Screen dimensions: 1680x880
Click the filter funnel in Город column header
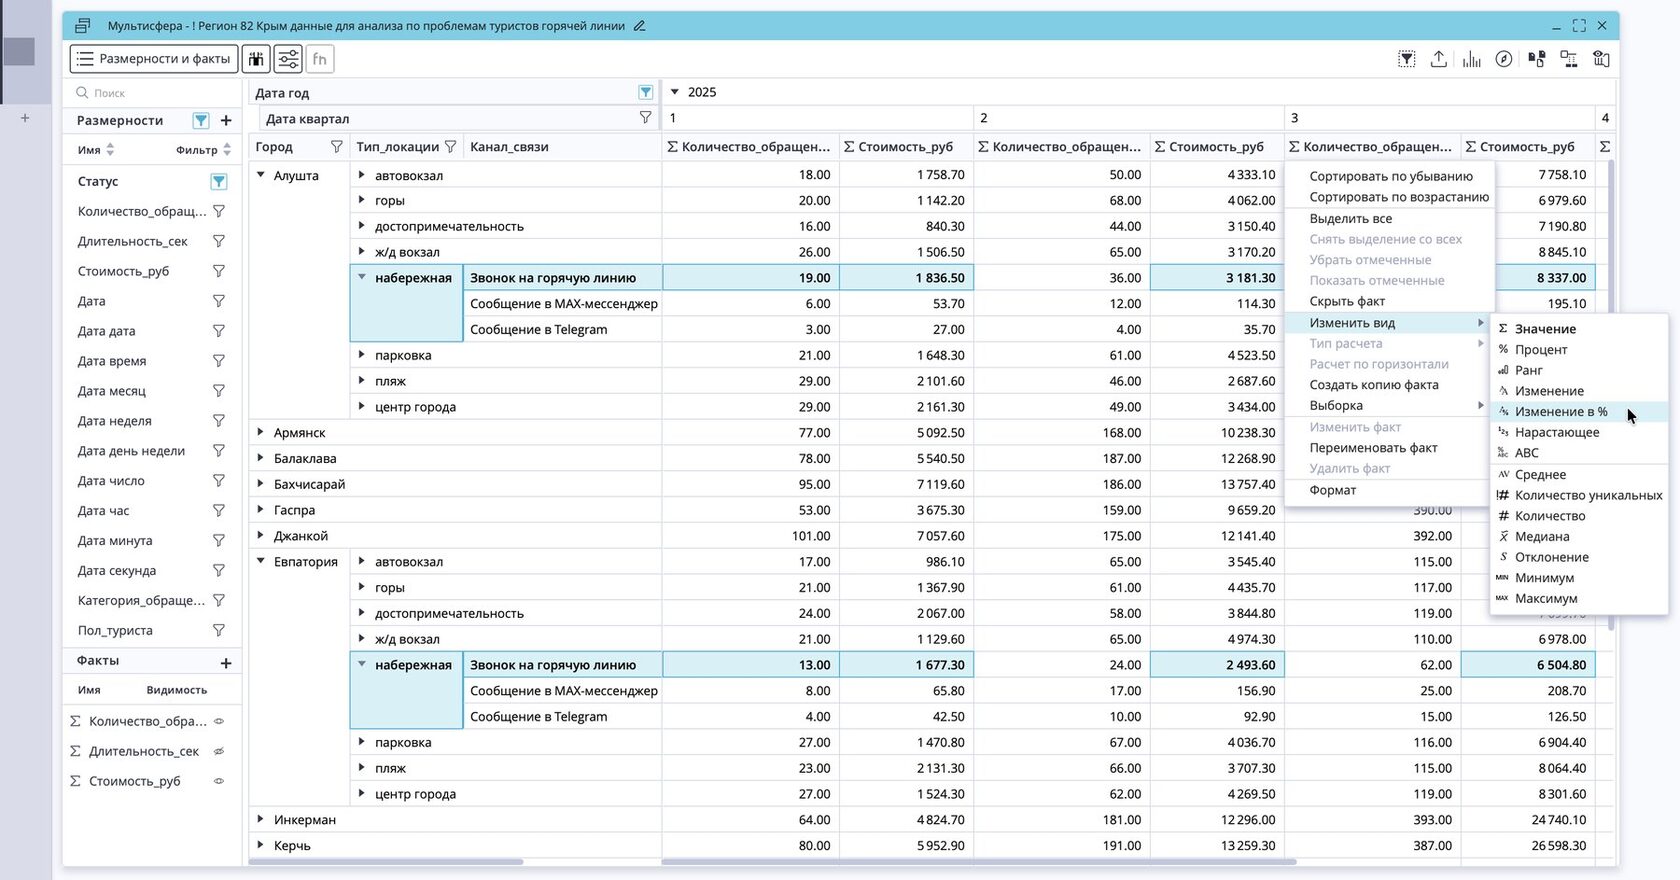337,146
